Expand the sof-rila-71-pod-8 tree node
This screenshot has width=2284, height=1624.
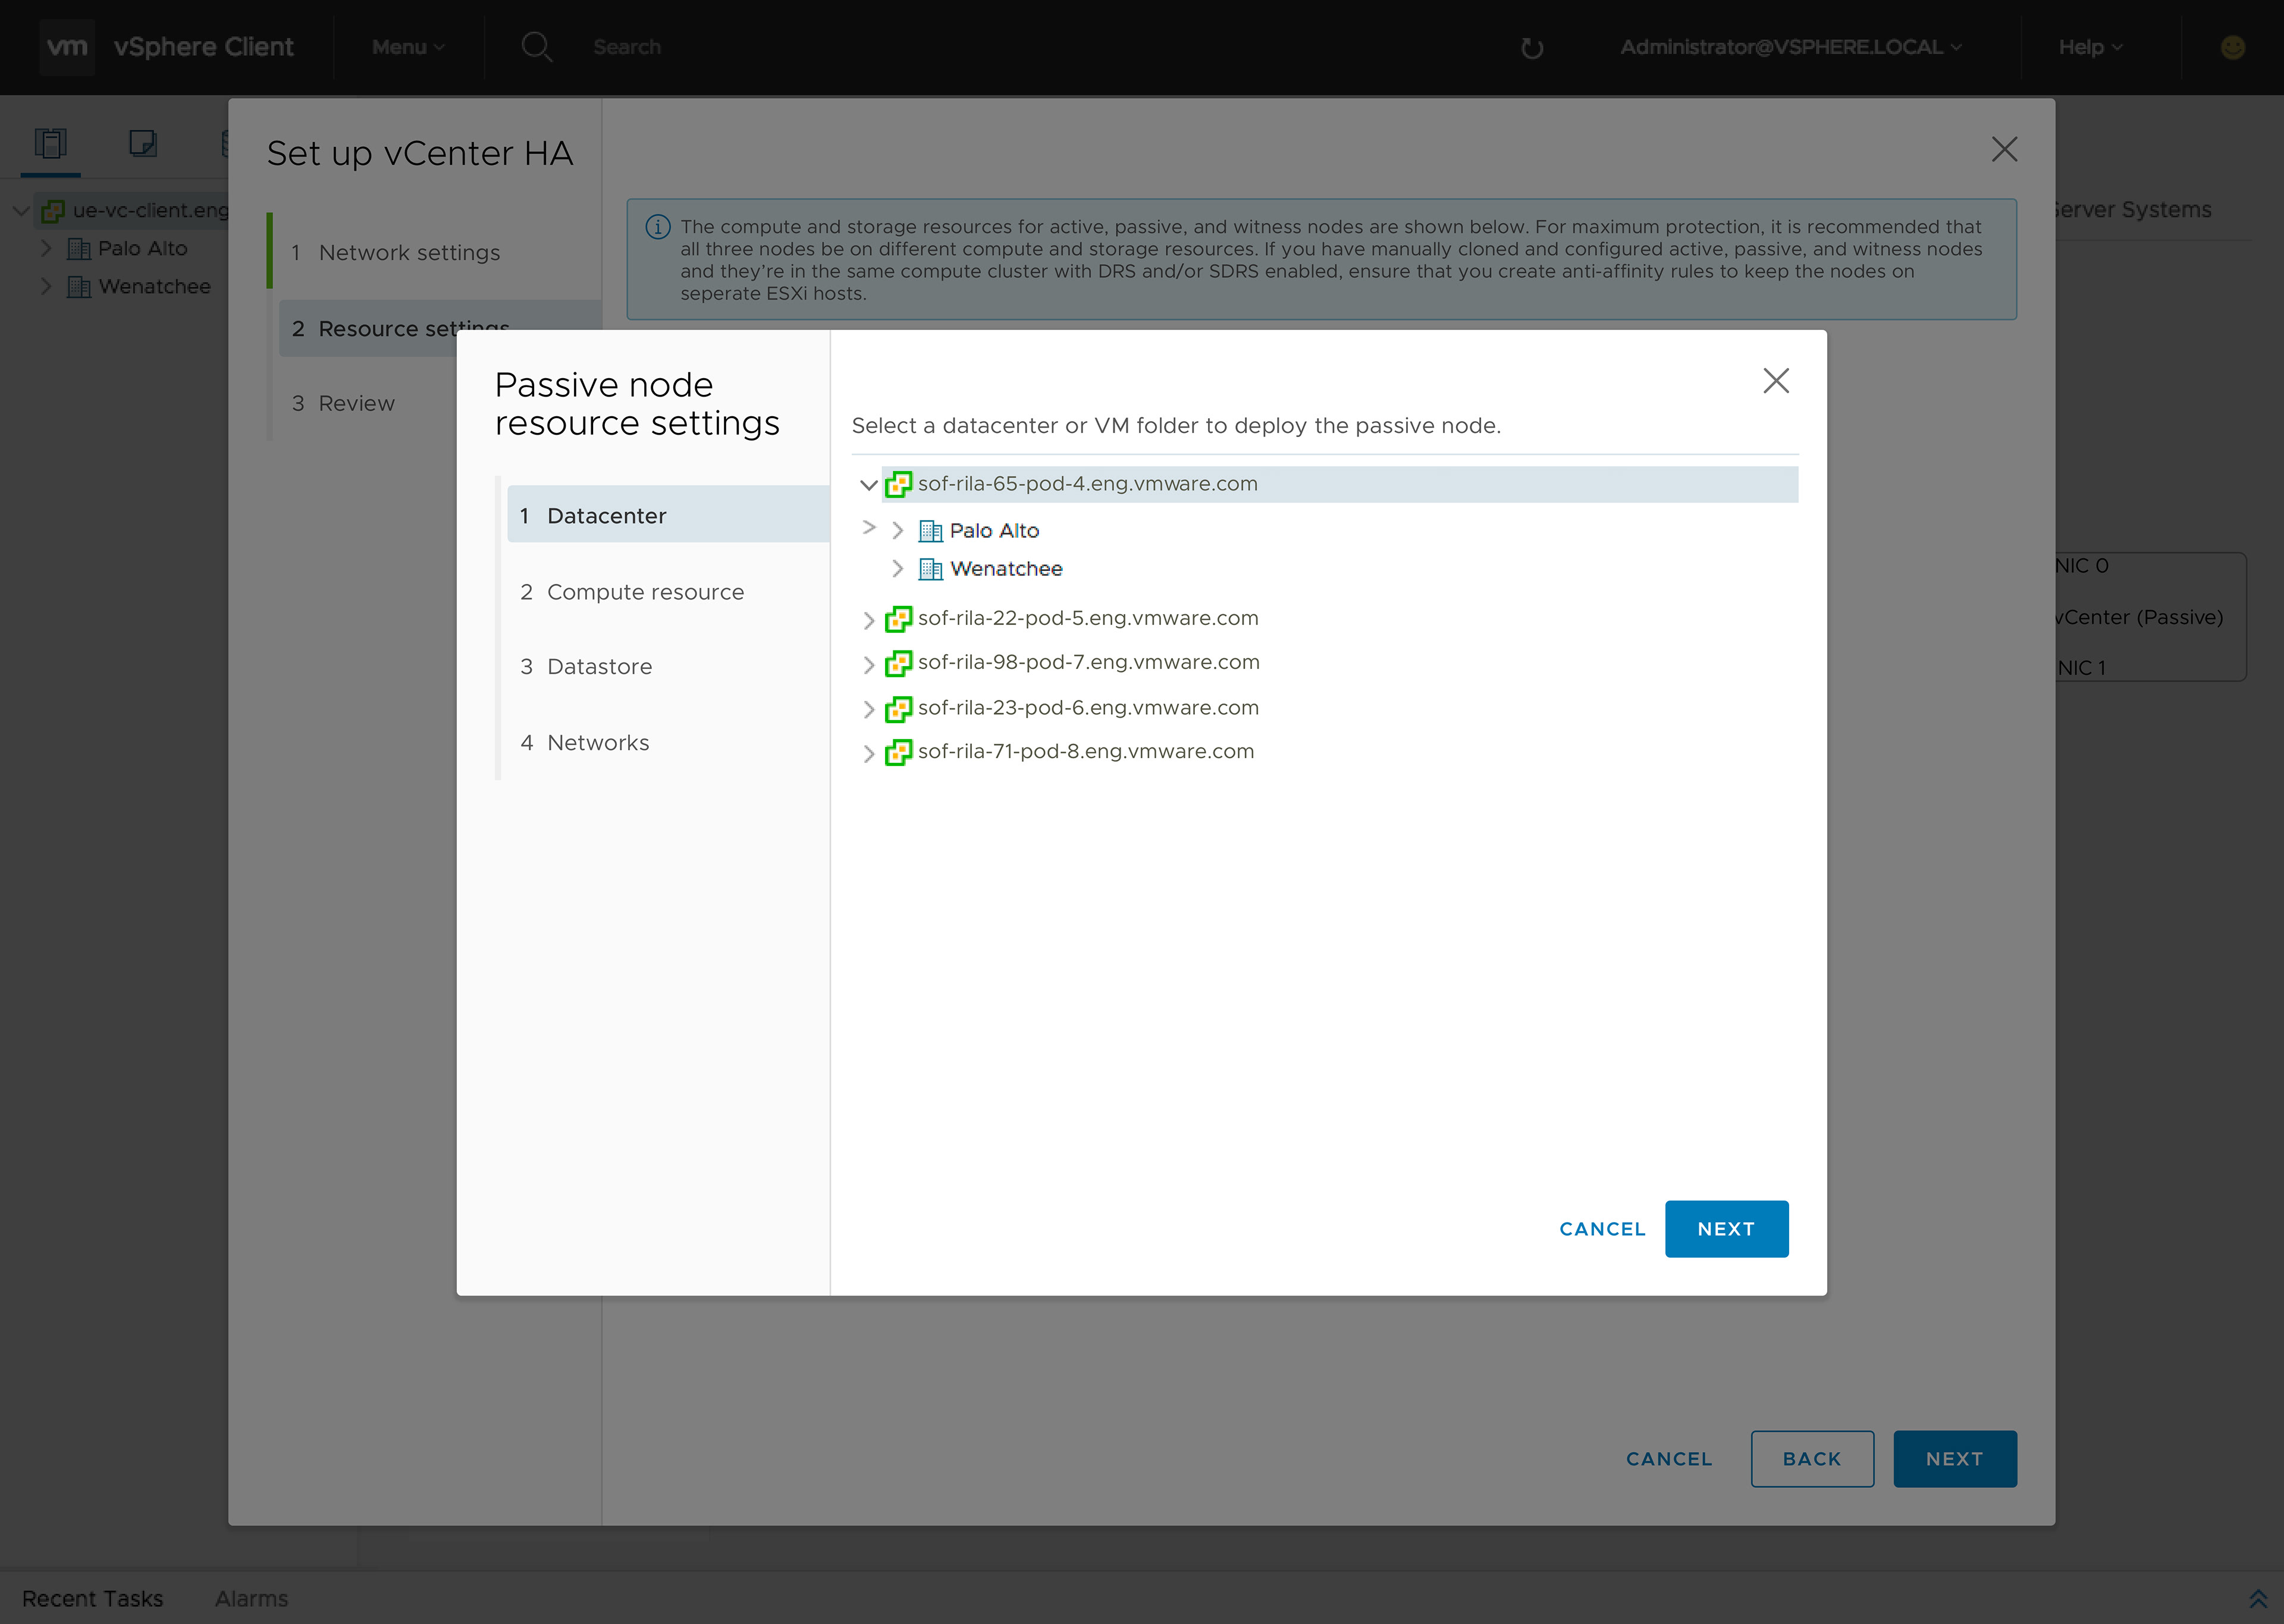tap(868, 753)
